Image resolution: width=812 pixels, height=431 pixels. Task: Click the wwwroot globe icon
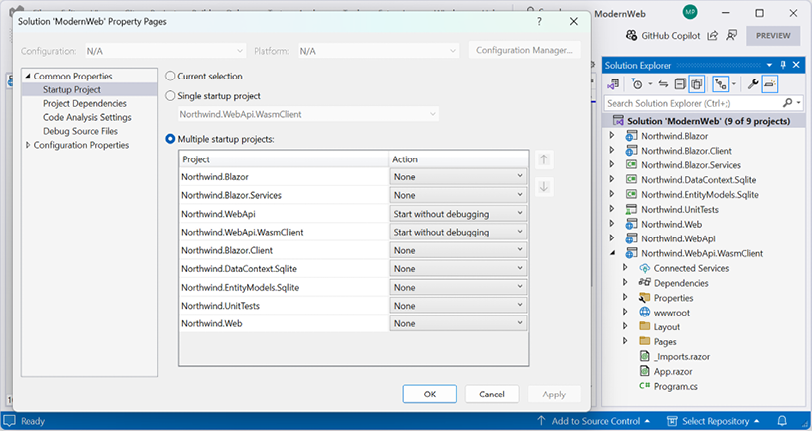pyautogui.click(x=644, y=312)
